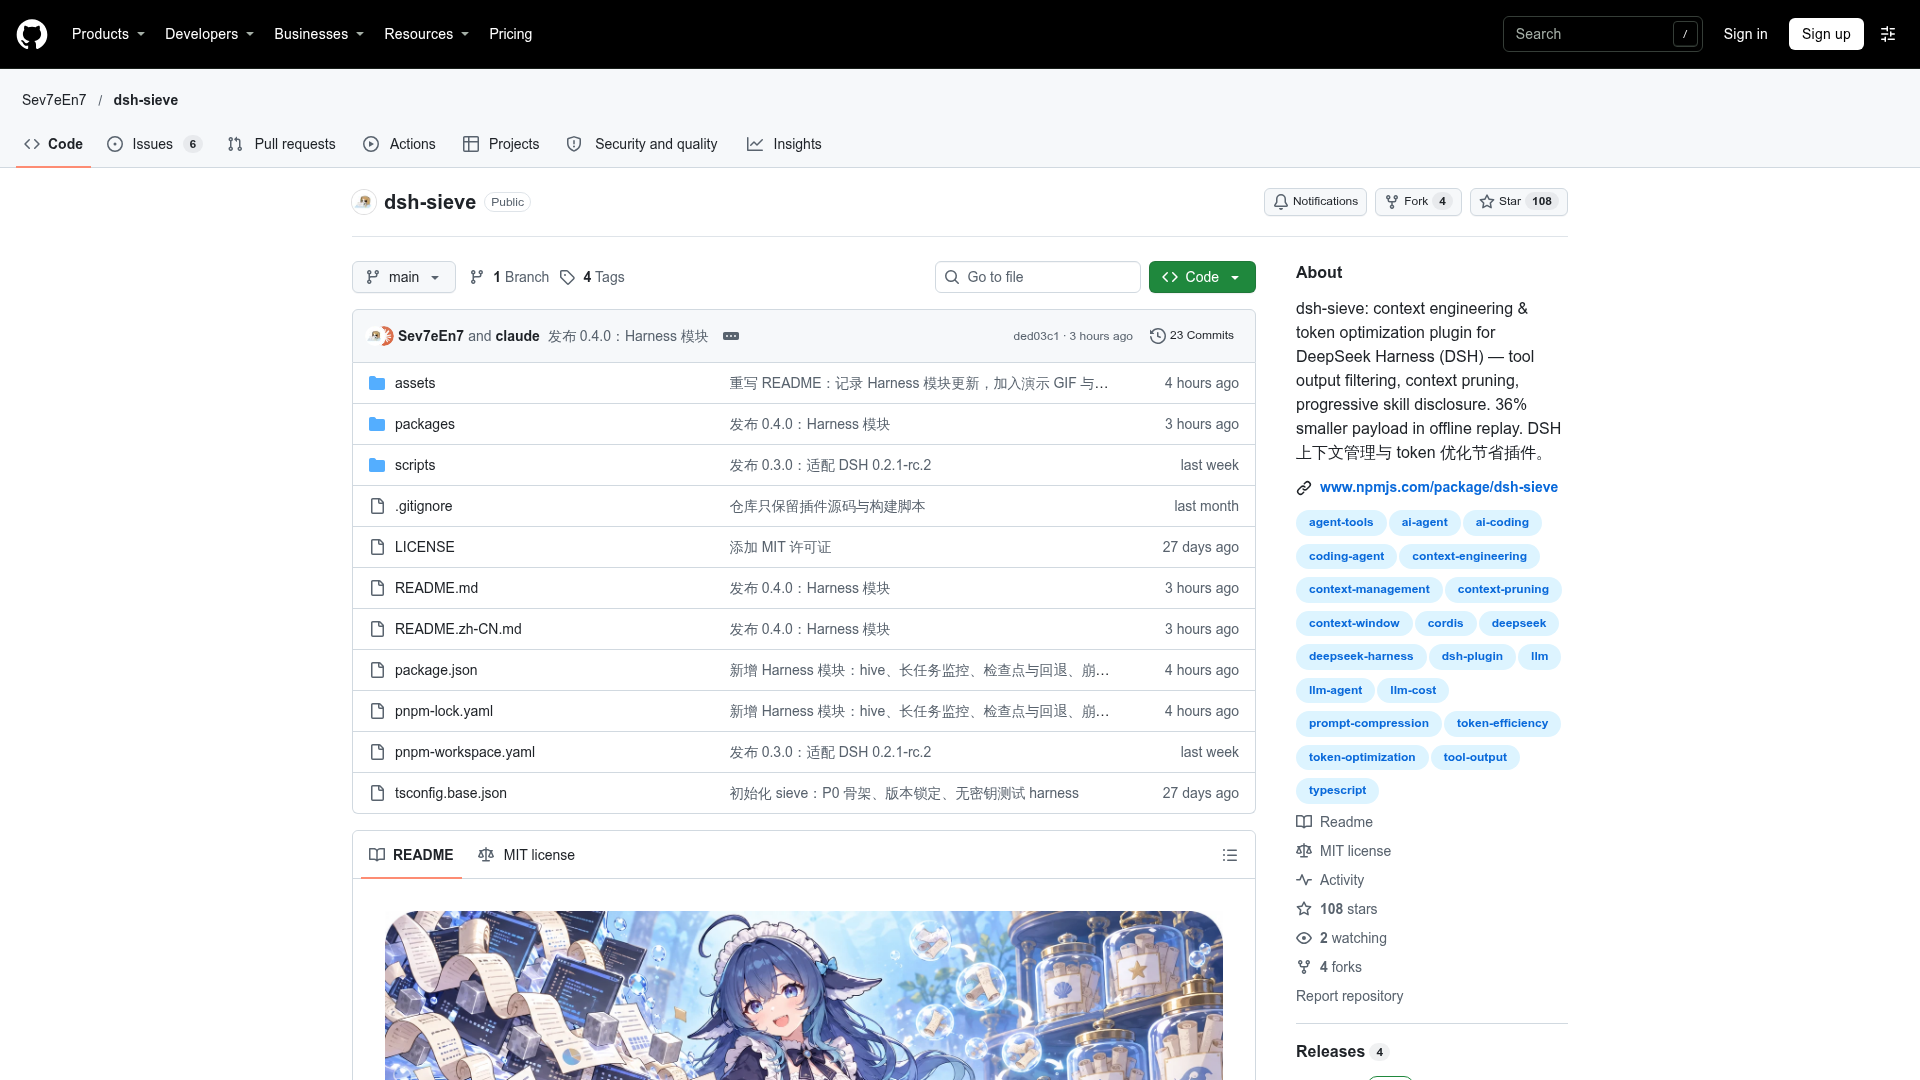
Task: Fork the dsh-sieve repository
Action: [1418, 202]
